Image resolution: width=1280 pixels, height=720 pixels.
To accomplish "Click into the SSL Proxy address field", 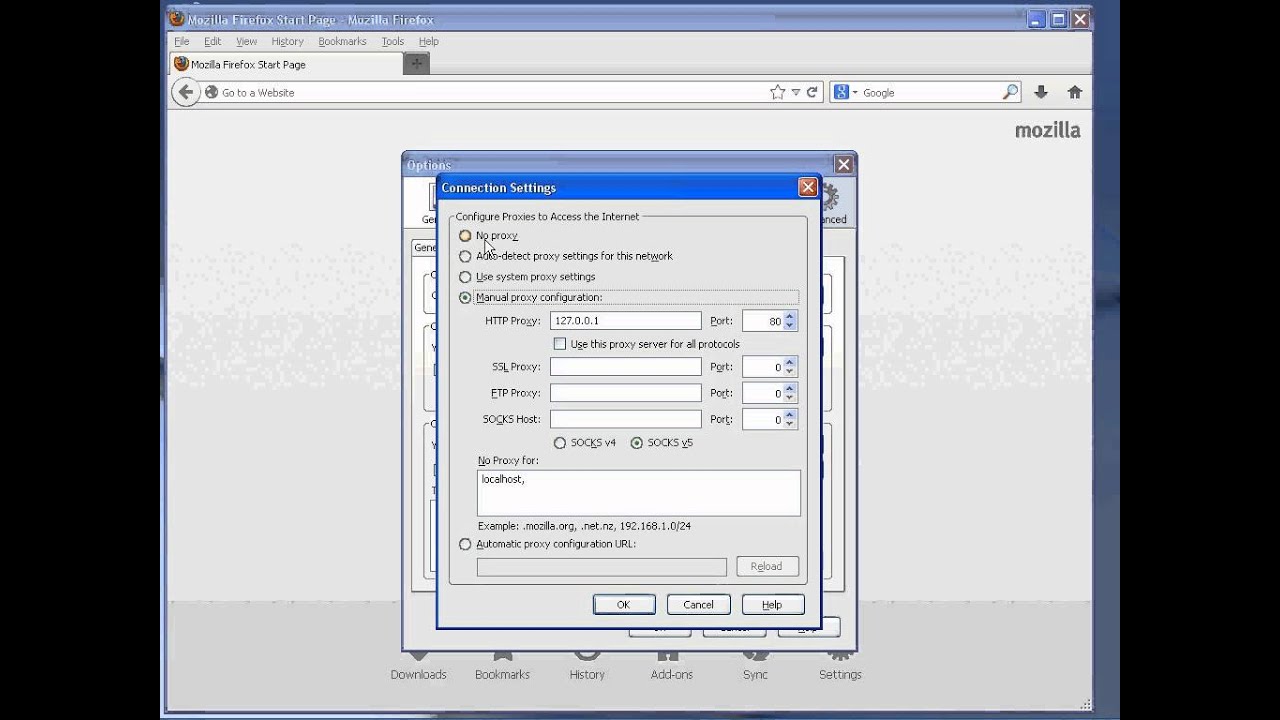I will coord(625,367).
